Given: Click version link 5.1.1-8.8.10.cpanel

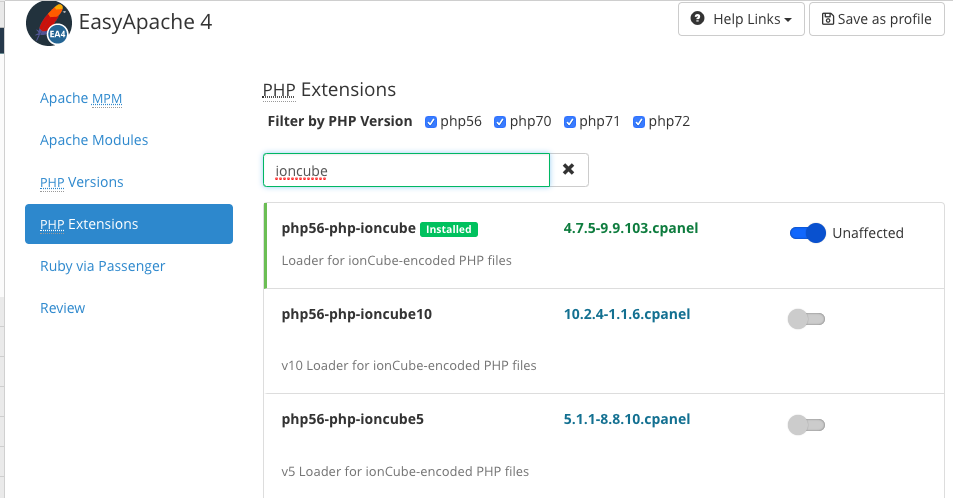Looking at the screenshot, I should point(627,419).
